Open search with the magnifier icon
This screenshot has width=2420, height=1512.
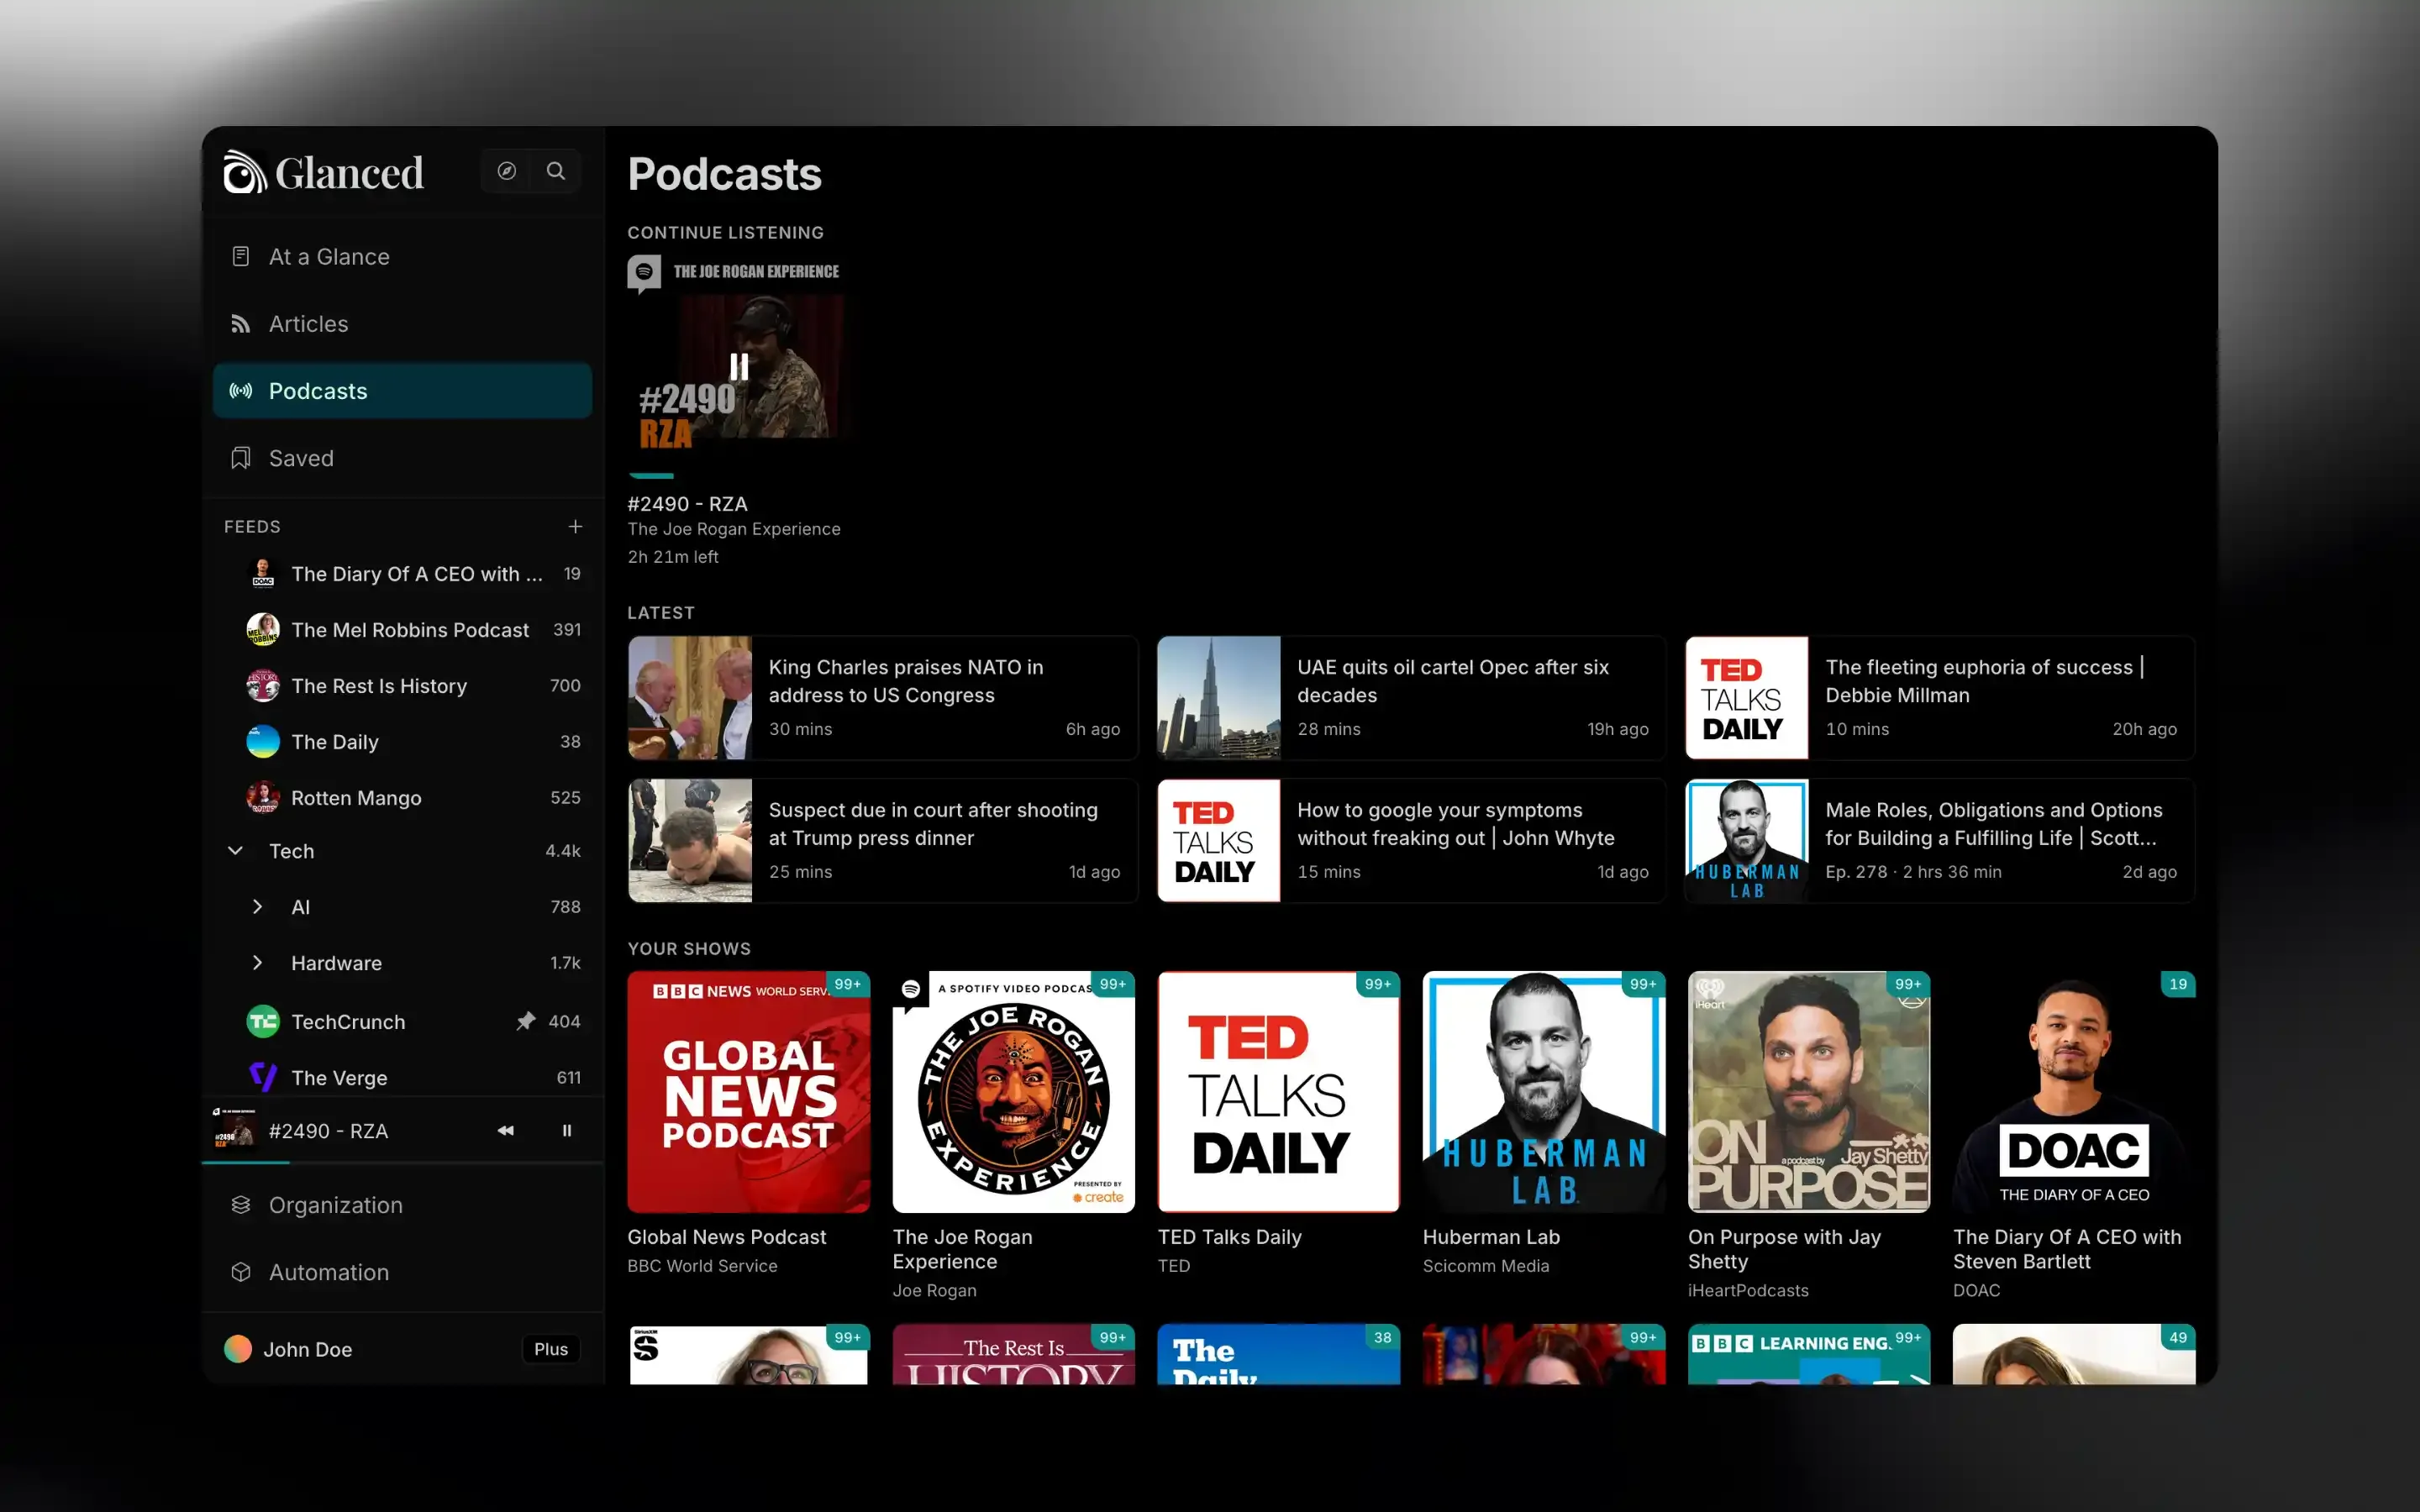556,171
